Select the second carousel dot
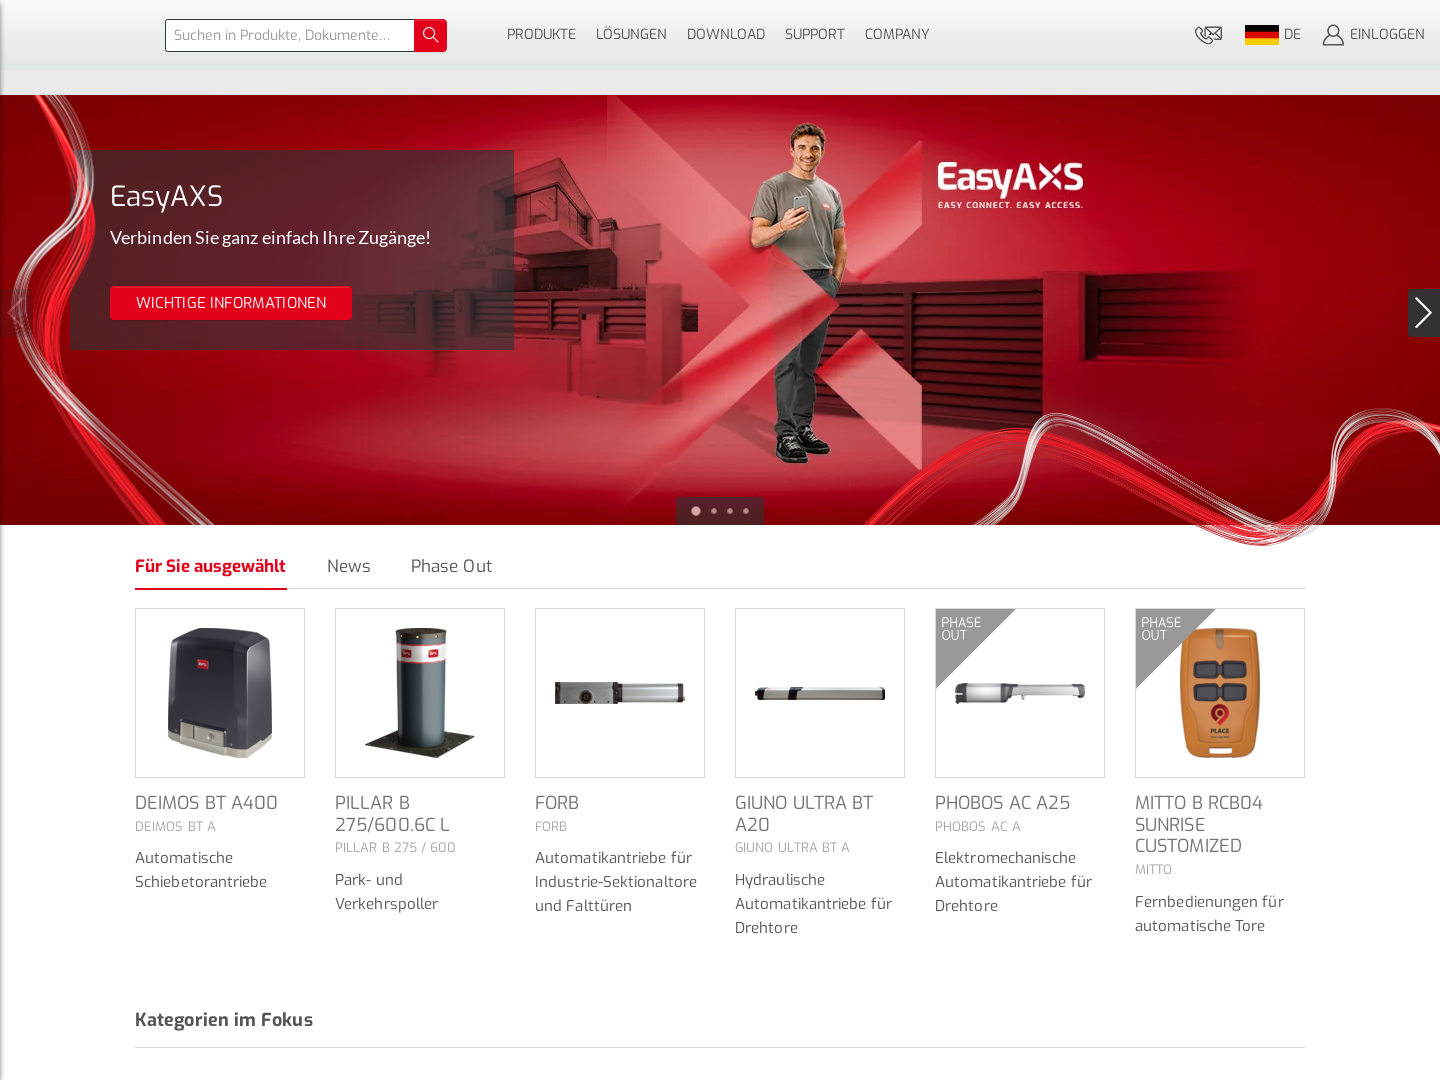This screenshot has height=1080, width=1440. [x=714, y=511]
